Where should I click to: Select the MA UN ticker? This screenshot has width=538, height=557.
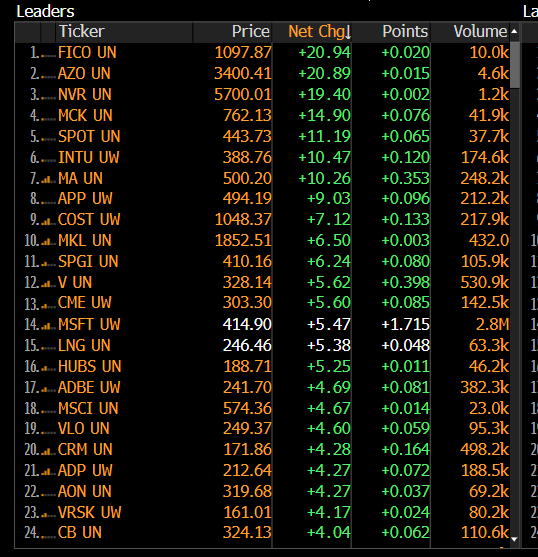(80, 178)
